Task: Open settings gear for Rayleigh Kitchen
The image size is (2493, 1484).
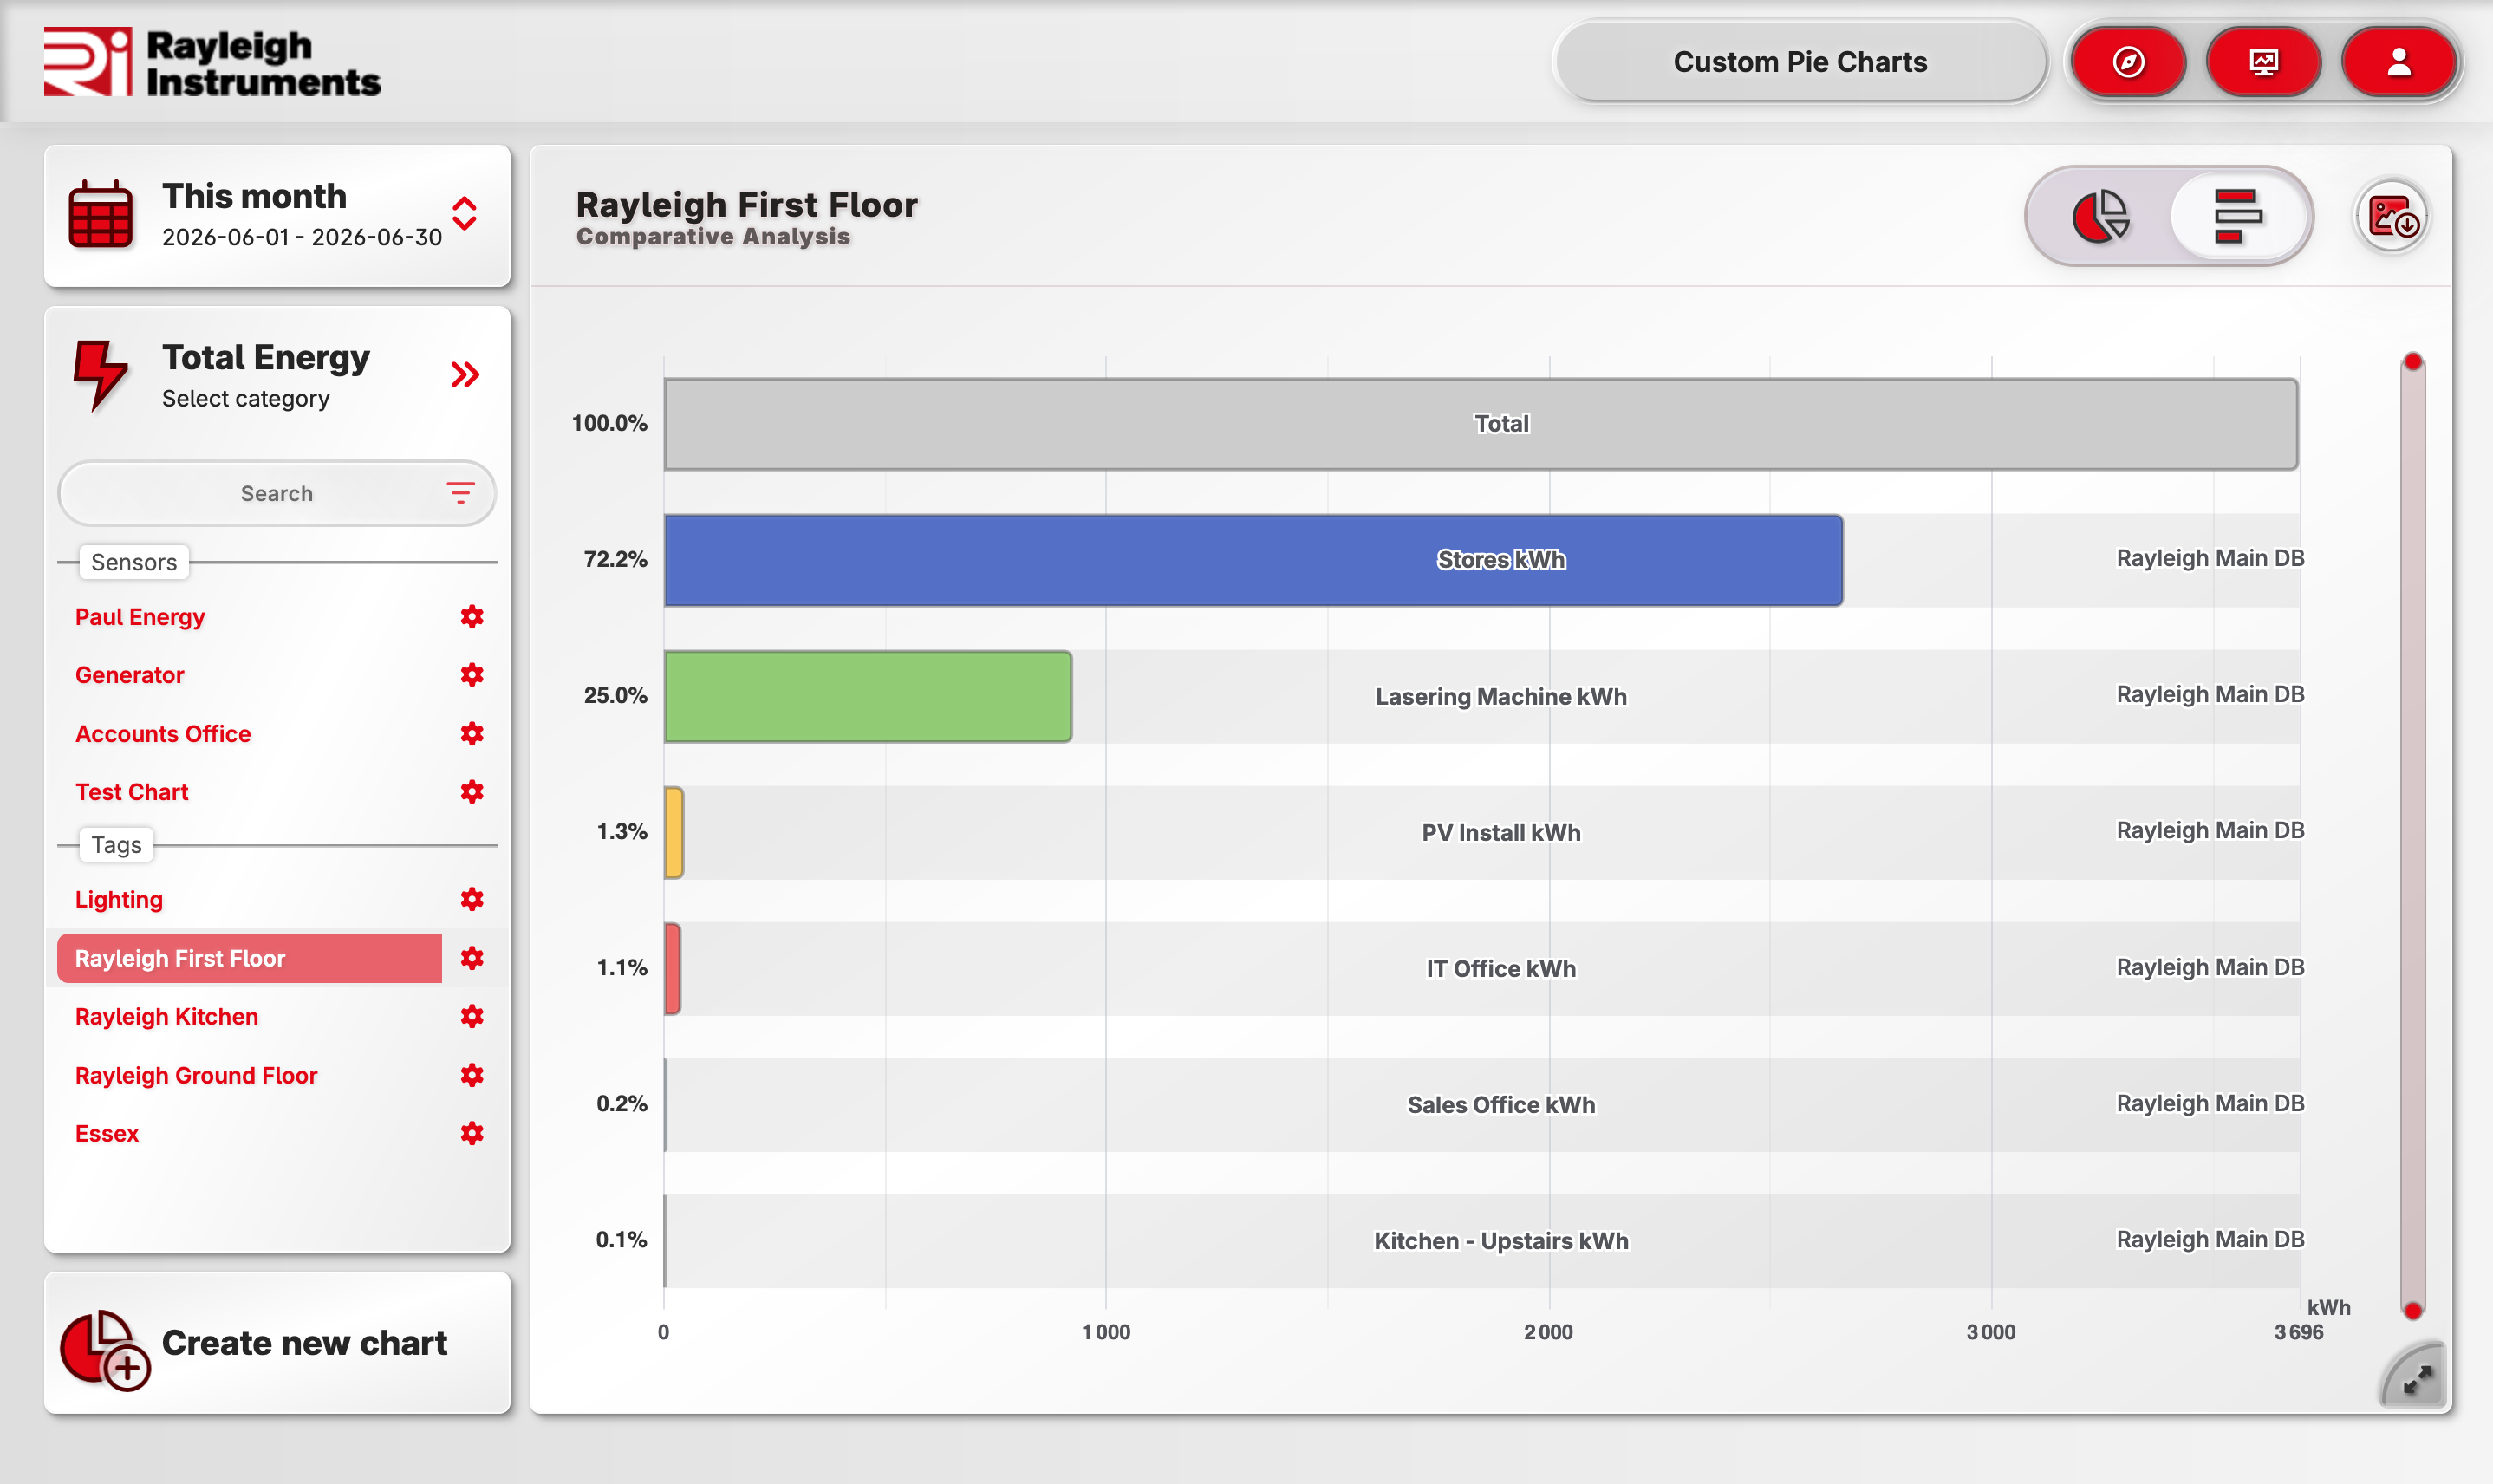Action: pos(472,1016)
